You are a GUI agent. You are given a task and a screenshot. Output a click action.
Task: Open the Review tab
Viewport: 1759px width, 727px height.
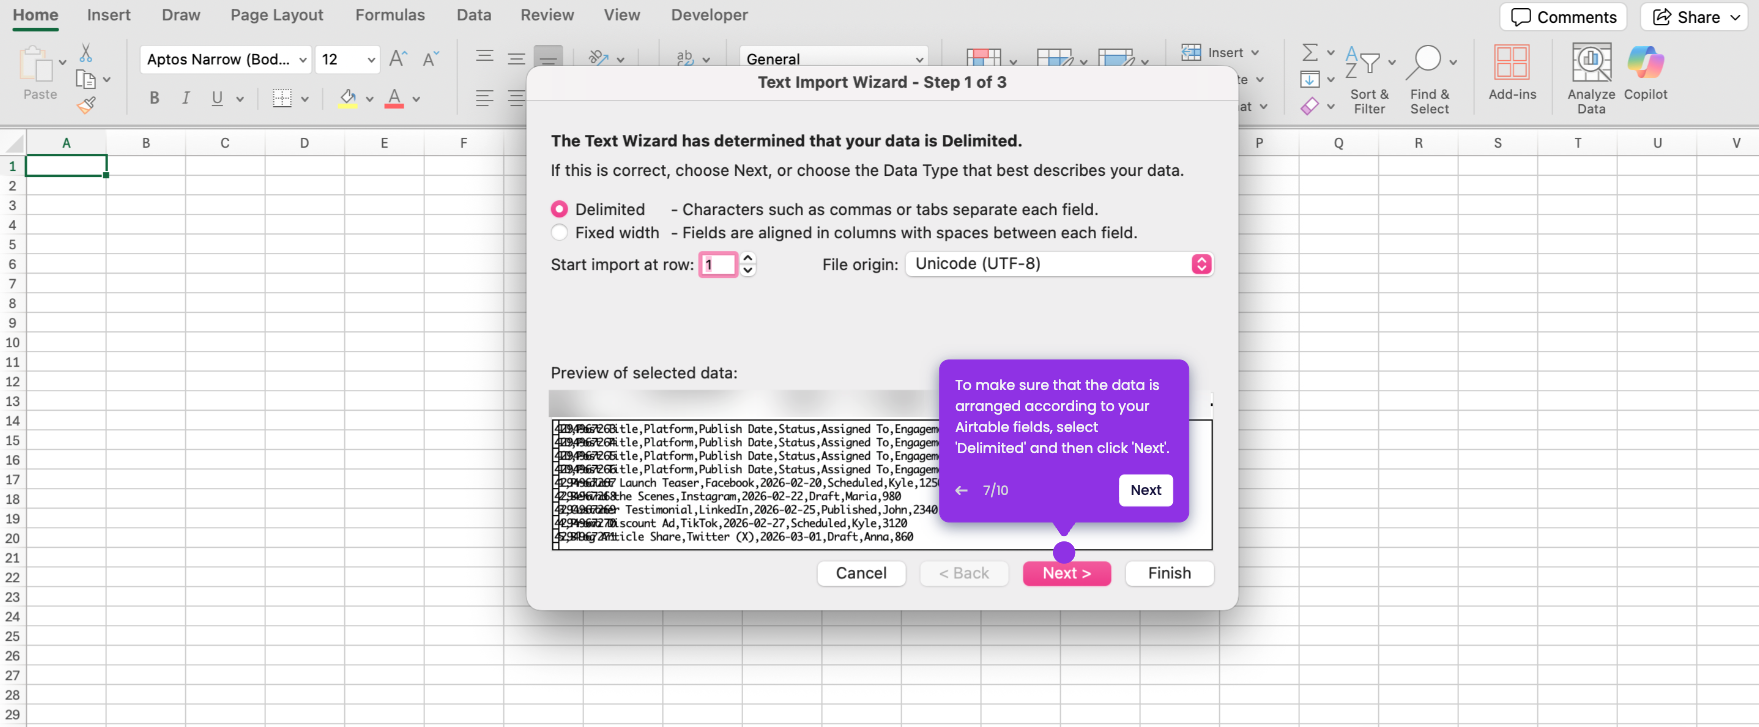[547, 15]
